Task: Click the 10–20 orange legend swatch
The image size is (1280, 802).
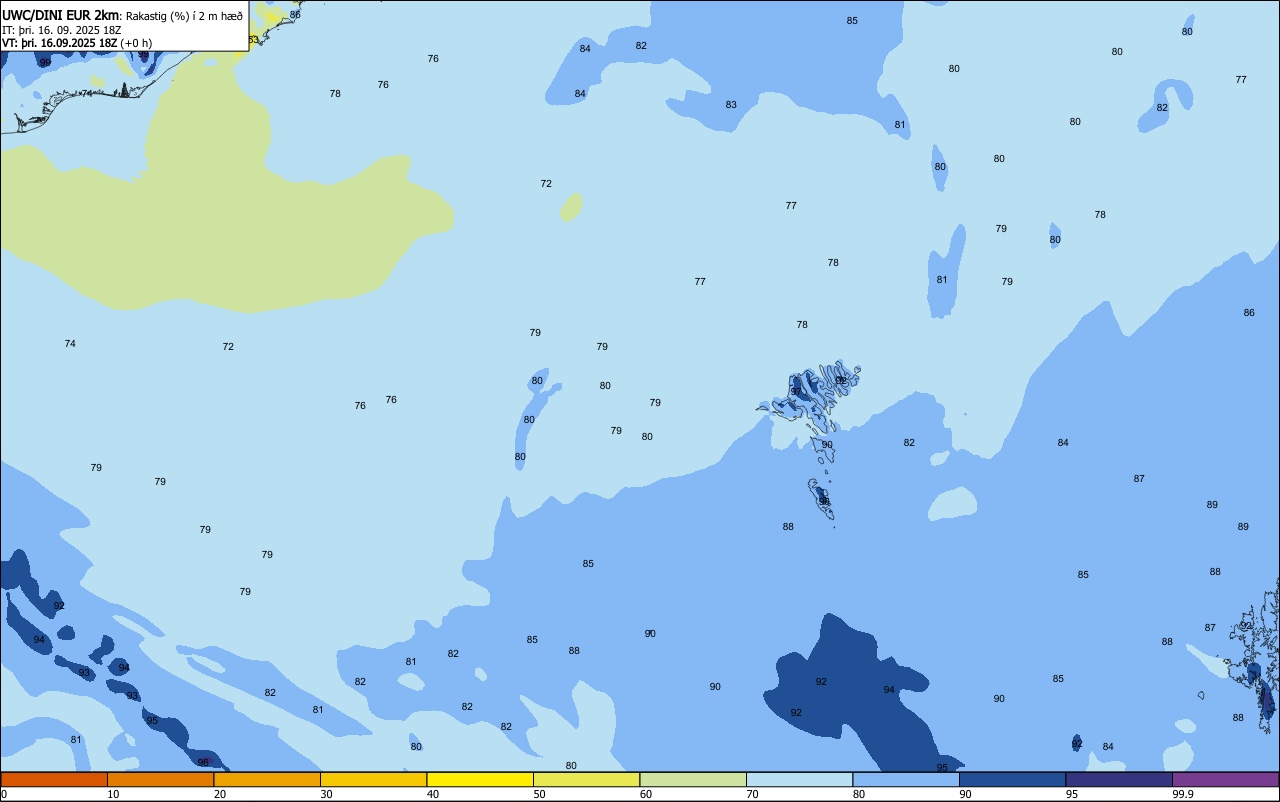Action: 160,779
